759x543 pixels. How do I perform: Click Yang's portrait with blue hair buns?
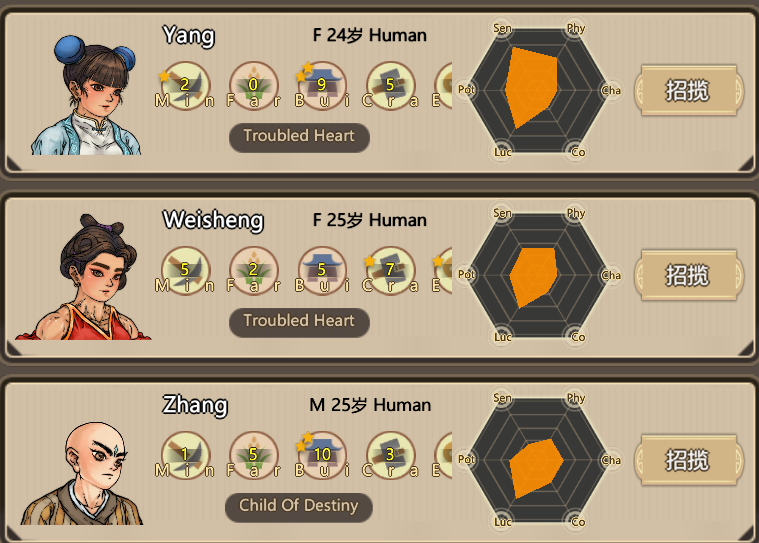pos(87,95)
